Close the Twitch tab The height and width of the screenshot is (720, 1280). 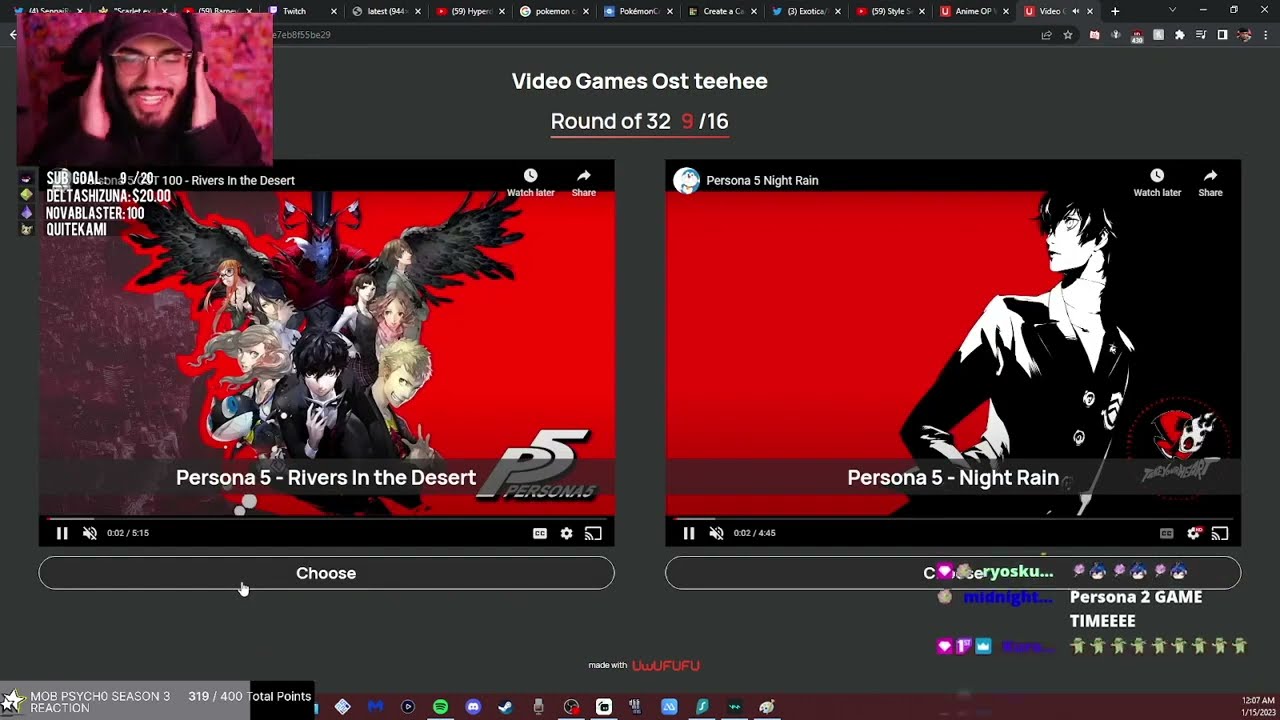(334, 11)
